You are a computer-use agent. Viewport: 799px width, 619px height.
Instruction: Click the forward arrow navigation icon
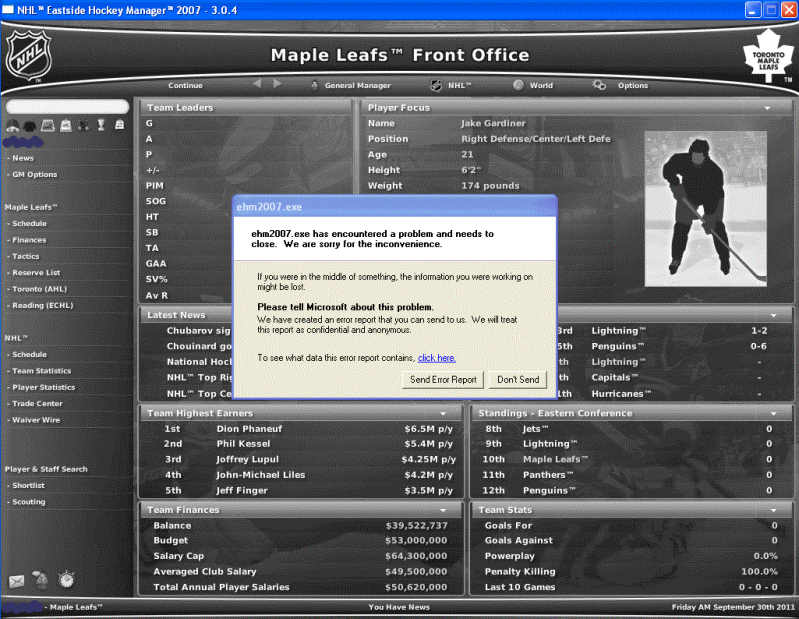click(x=277, y=84)
